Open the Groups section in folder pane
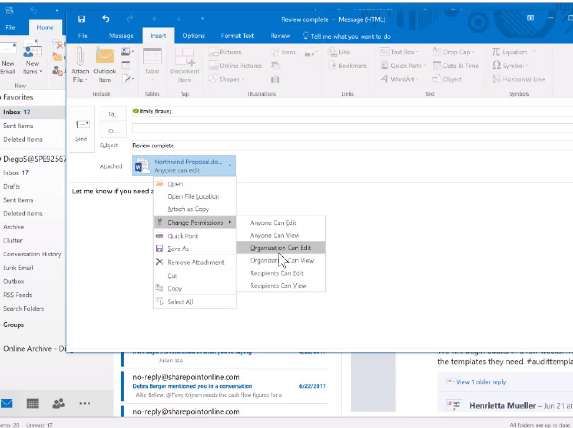This screenshot has width=573, height=428. 14,325
